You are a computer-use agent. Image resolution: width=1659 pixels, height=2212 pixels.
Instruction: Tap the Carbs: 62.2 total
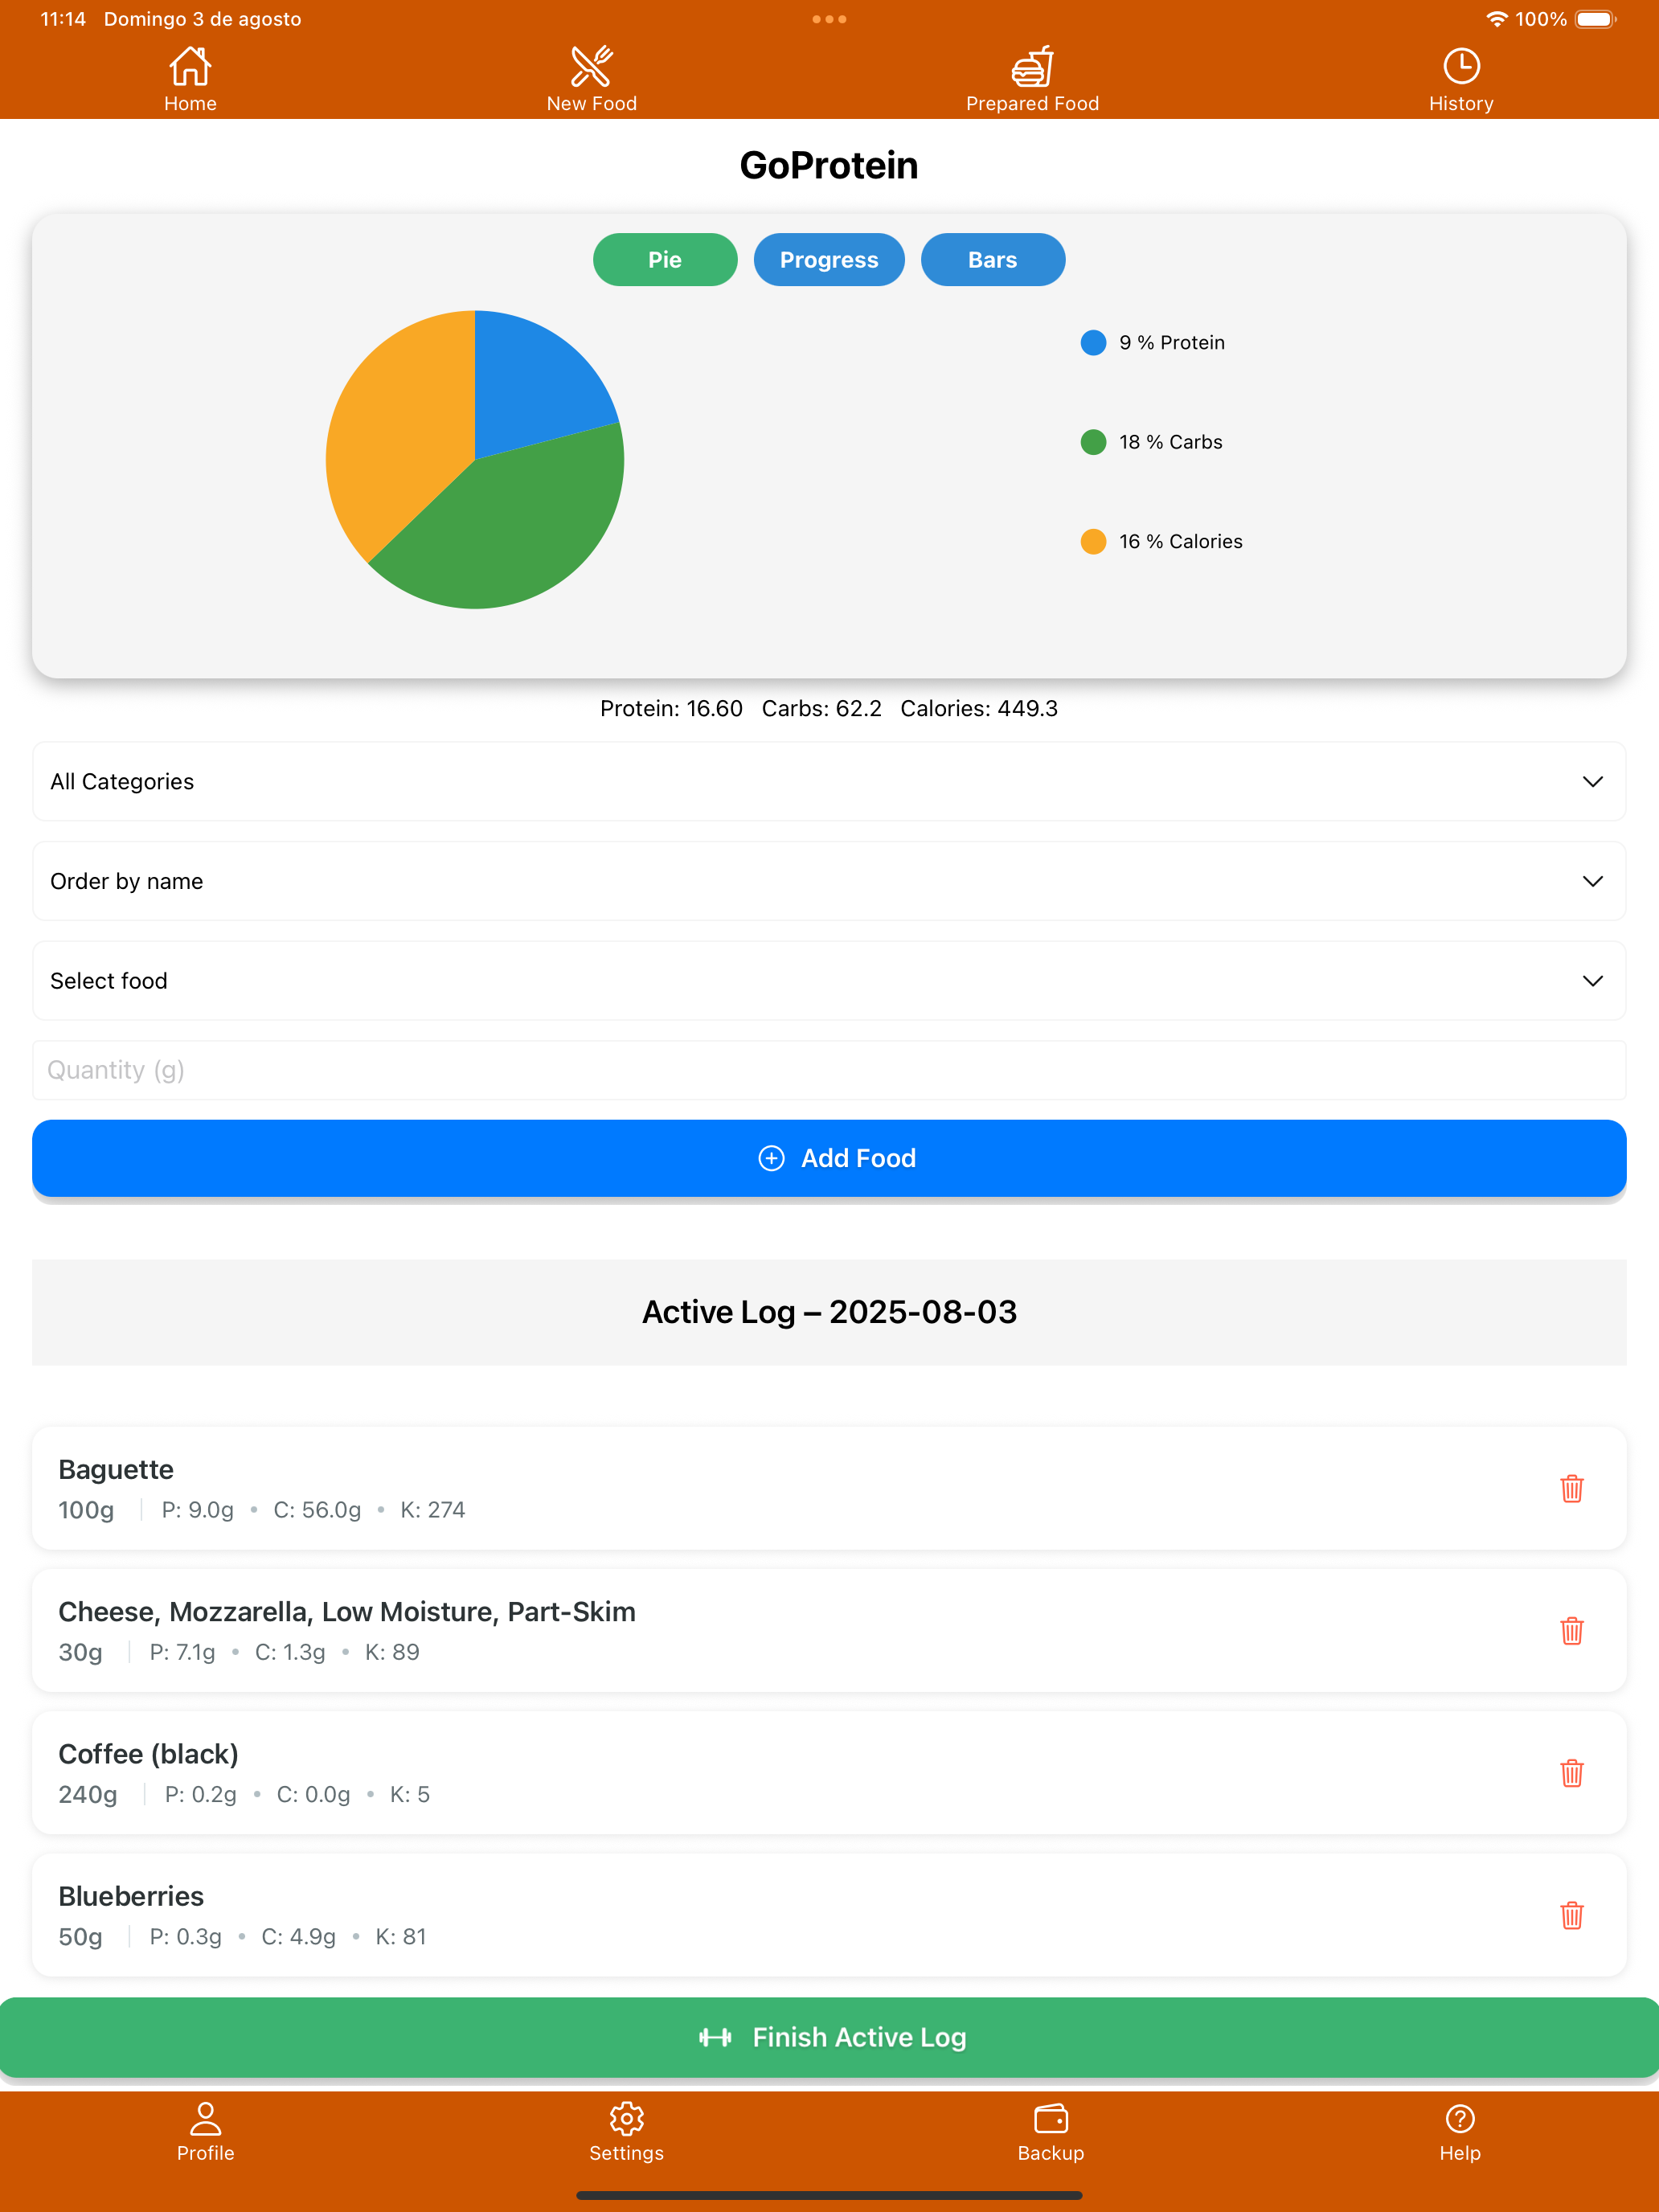coord(822,708)
